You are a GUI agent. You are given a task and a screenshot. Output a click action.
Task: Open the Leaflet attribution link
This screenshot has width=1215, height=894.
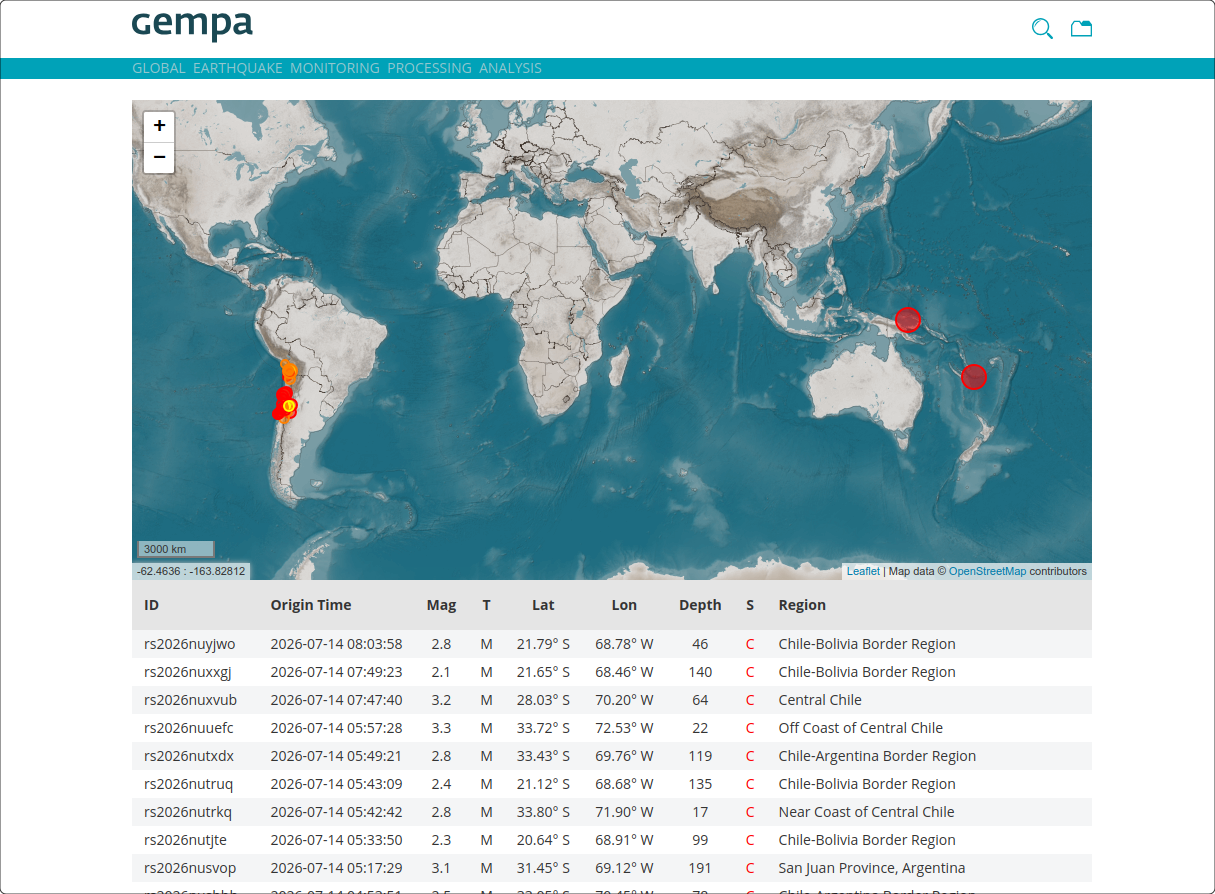click(863, 571)
